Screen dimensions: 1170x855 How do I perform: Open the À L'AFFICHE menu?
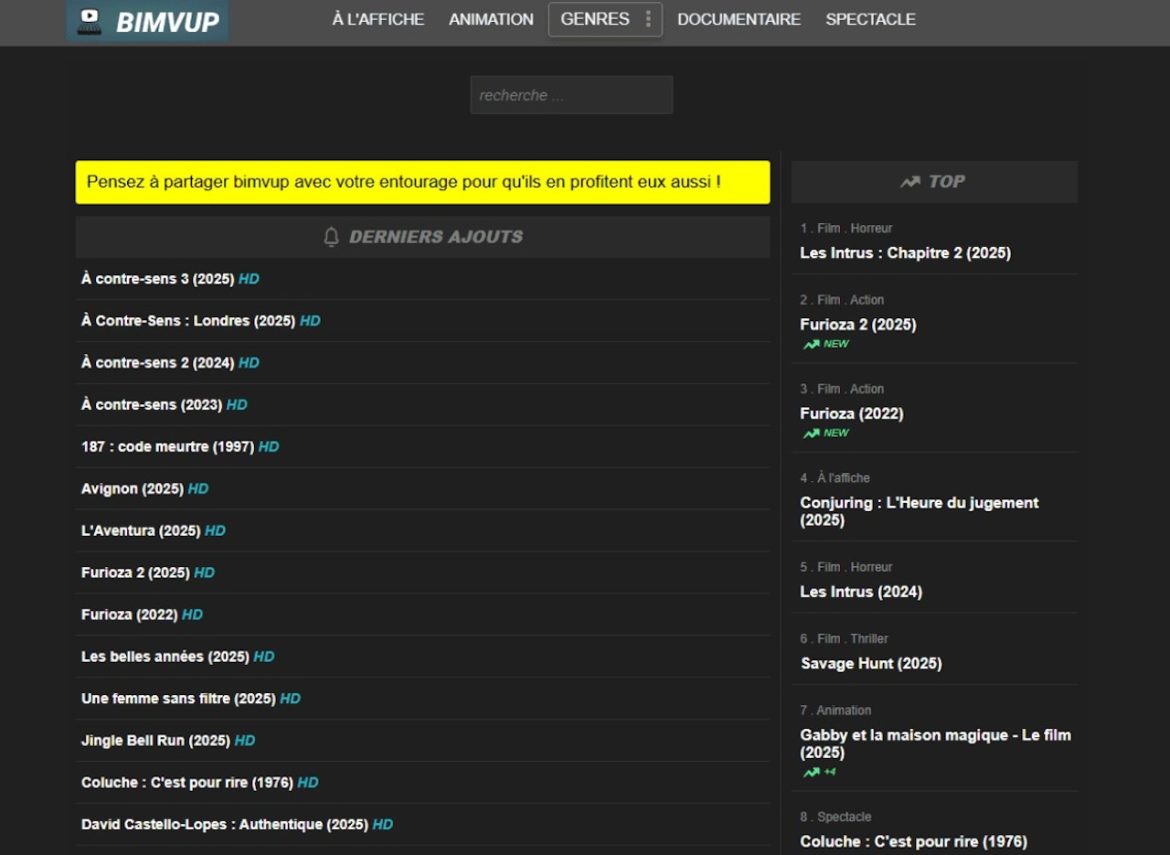coord(378,19)
